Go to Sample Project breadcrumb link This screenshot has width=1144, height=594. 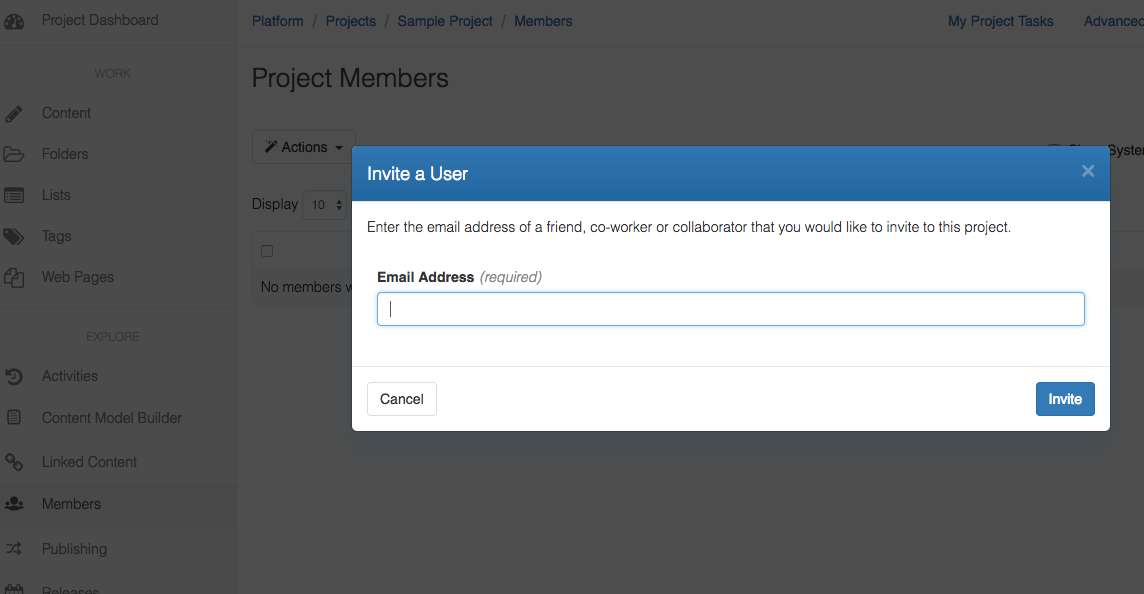tap(445, 21)
